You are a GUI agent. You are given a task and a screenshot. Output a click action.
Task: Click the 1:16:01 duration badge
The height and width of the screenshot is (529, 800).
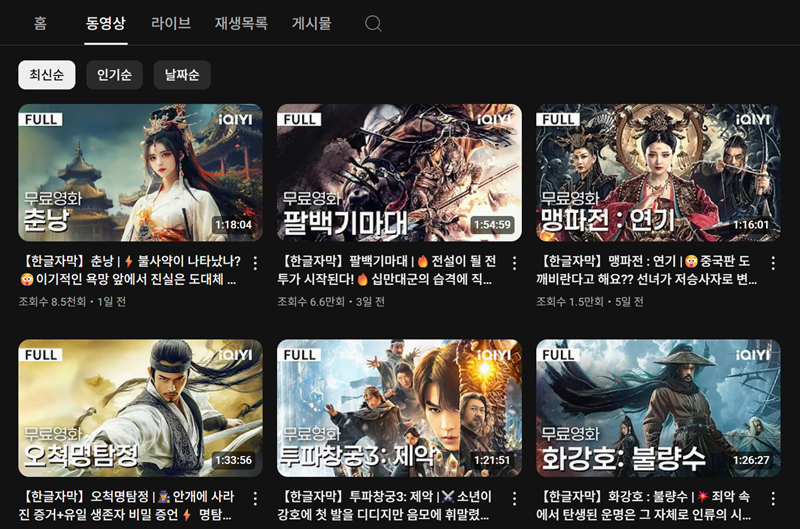[751, 225]
